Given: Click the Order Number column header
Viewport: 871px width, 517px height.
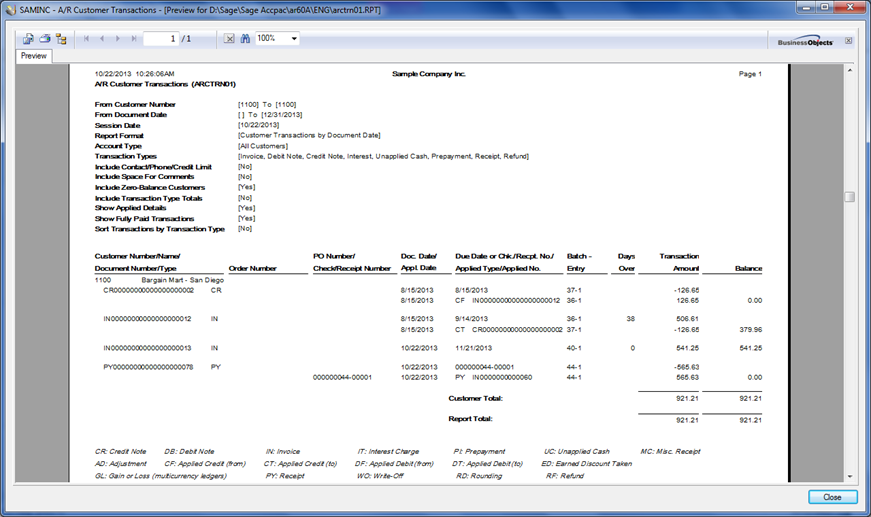Looking at the screenshot, I should click(253, 269).
